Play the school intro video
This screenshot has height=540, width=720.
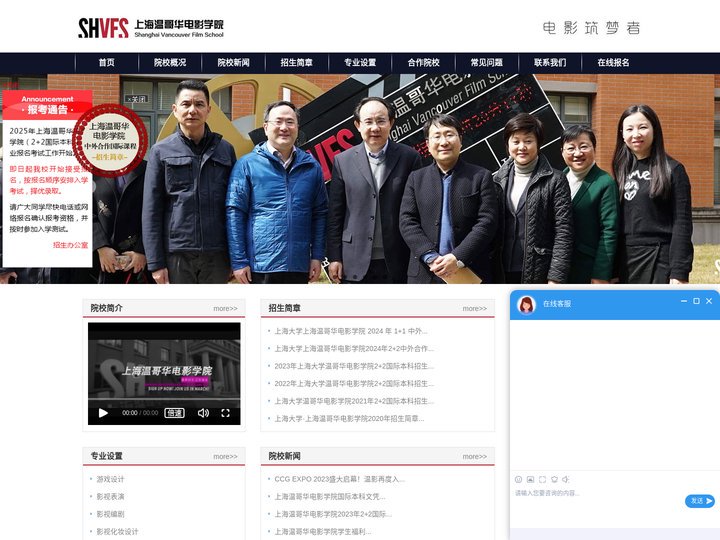103,413
